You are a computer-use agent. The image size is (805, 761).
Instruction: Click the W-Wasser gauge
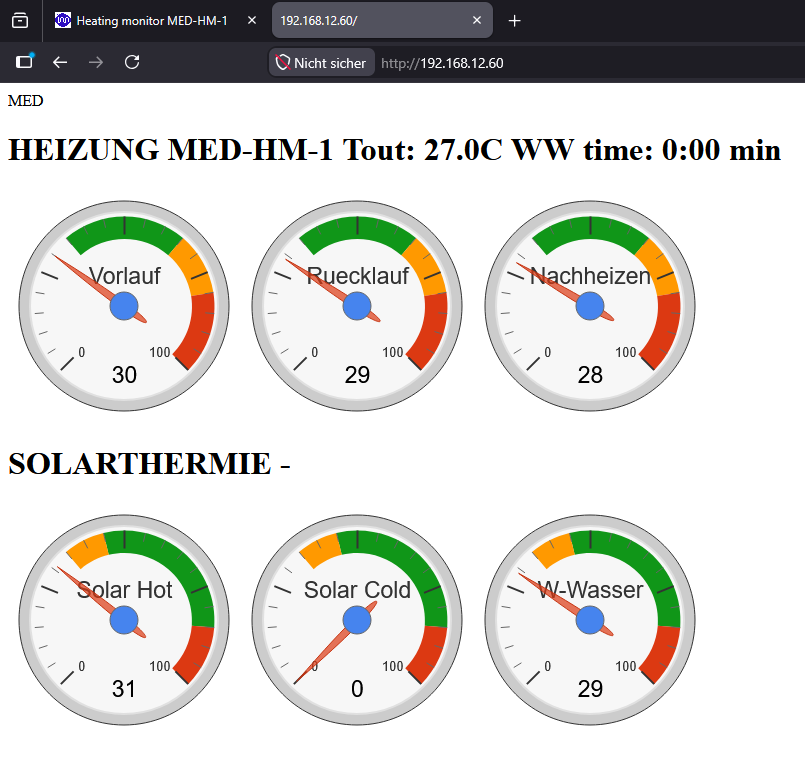point(590,620)
